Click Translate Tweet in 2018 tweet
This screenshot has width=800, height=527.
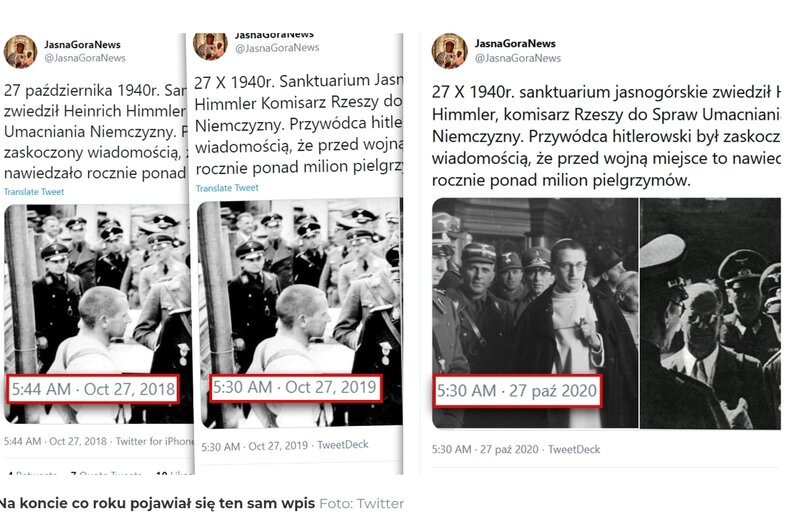click(x=34, y=192)
